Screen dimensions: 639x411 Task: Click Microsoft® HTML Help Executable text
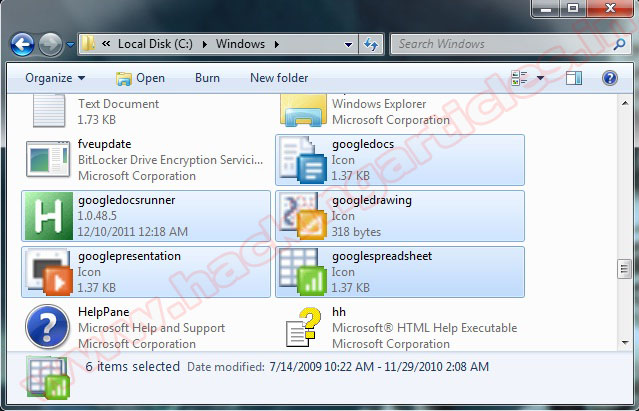pos(424,328)
